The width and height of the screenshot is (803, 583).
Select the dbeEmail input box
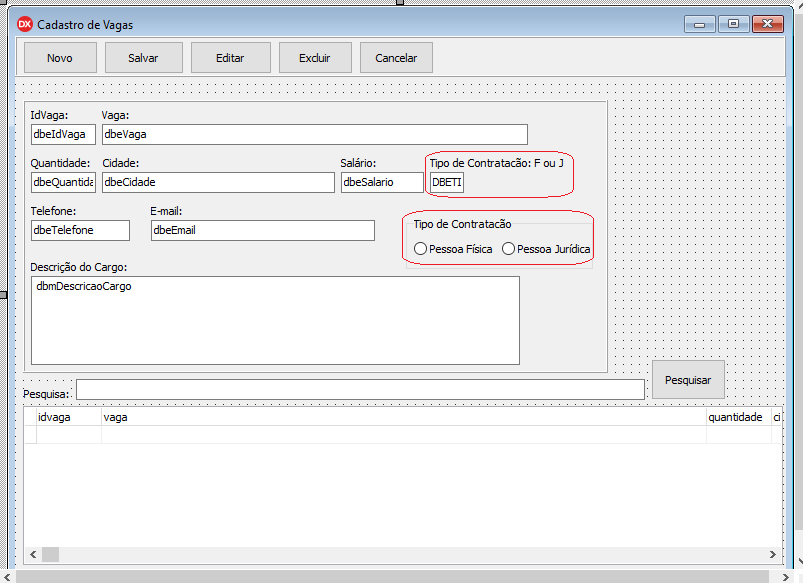(x=262, y=230)
